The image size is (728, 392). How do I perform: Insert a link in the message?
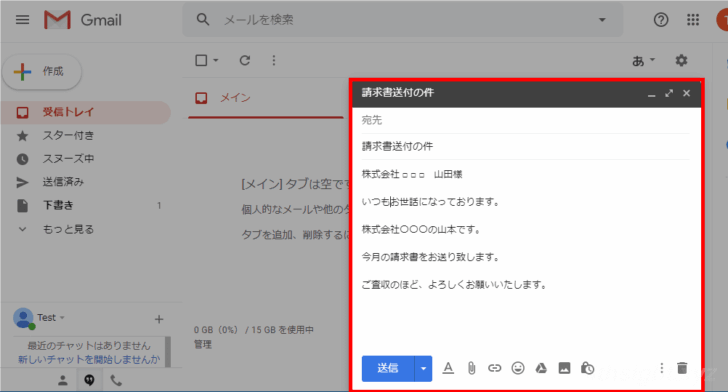(x=494, y=368)
